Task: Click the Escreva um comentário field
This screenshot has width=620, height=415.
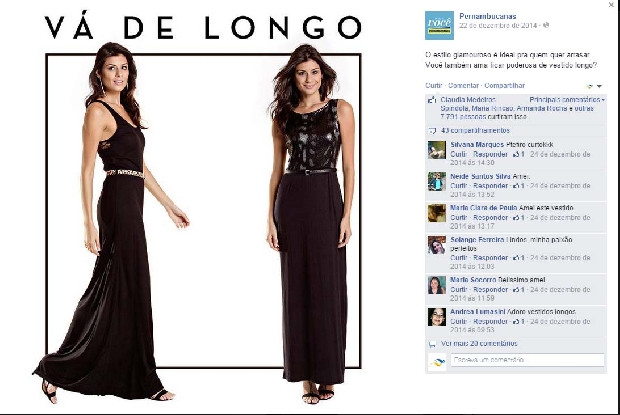Action: (x=527, y=360)
